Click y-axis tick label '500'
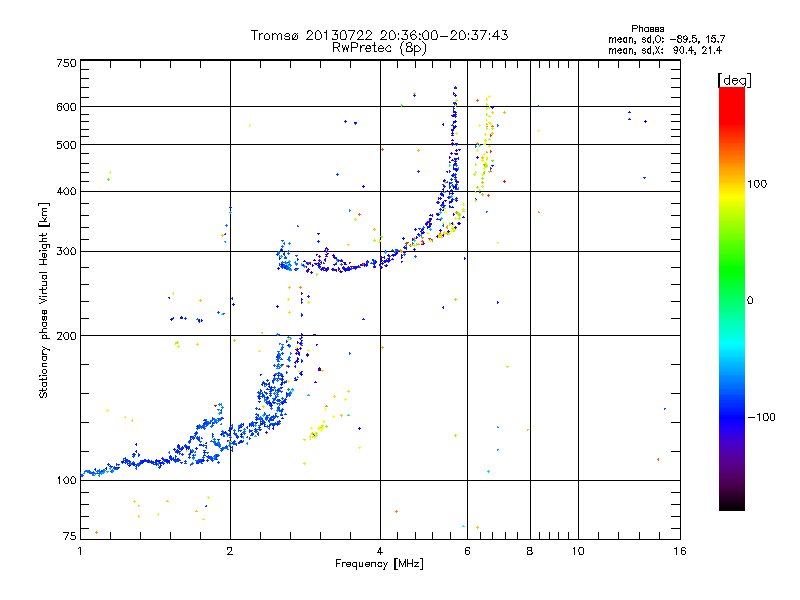This screenshot has height=600, width=800. click(x=66, y=145)
